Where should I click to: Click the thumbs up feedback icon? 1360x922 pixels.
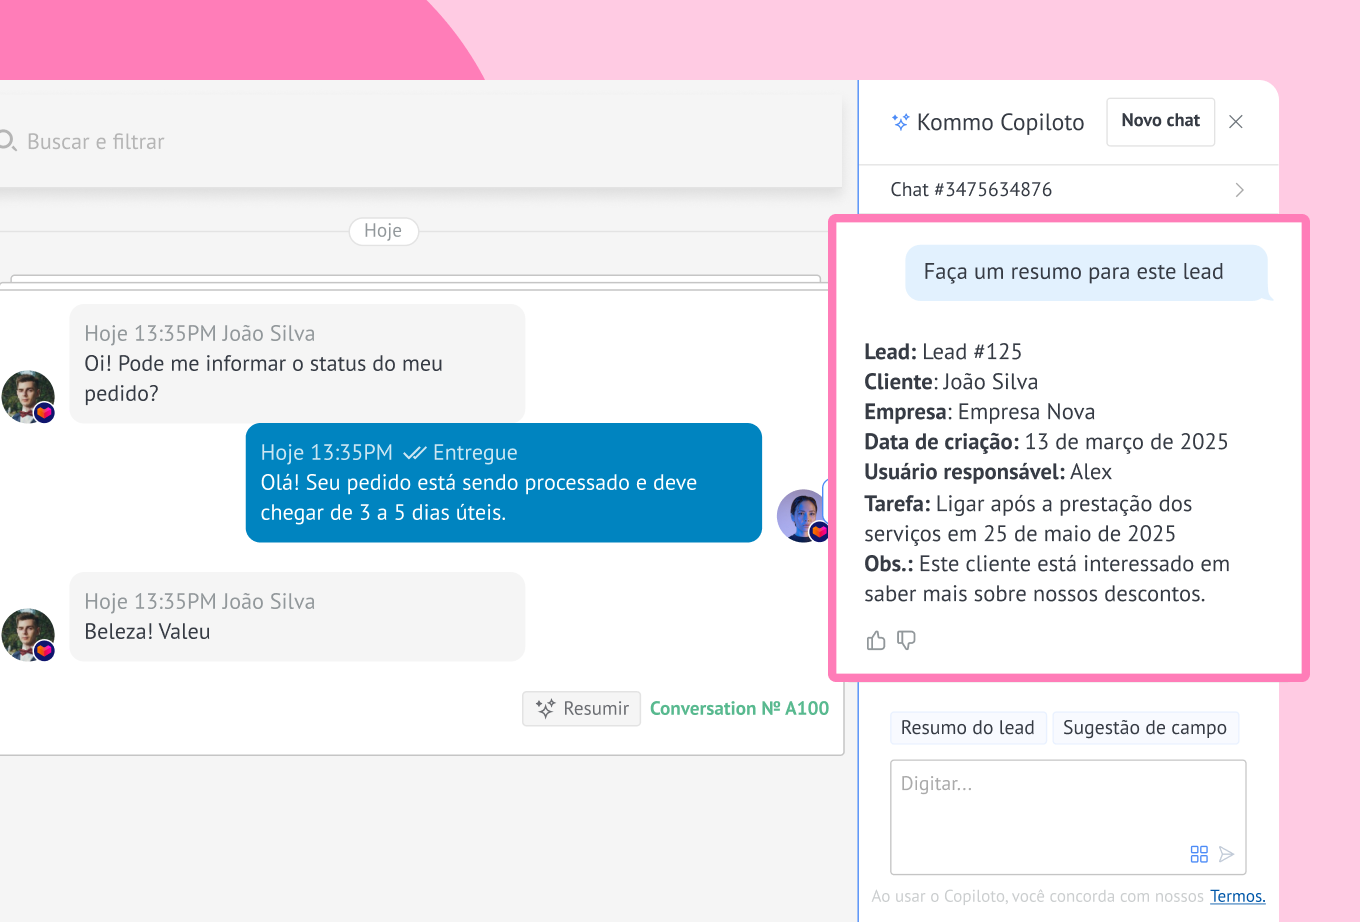coord(876,640)
